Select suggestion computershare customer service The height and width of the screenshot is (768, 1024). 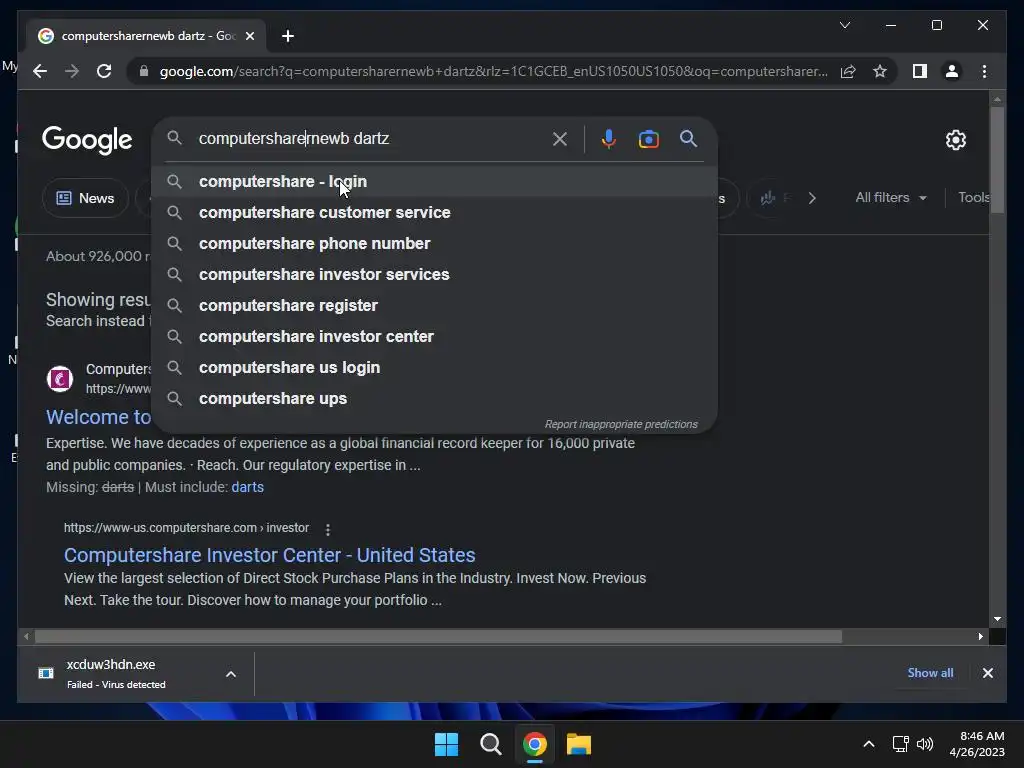434,212
